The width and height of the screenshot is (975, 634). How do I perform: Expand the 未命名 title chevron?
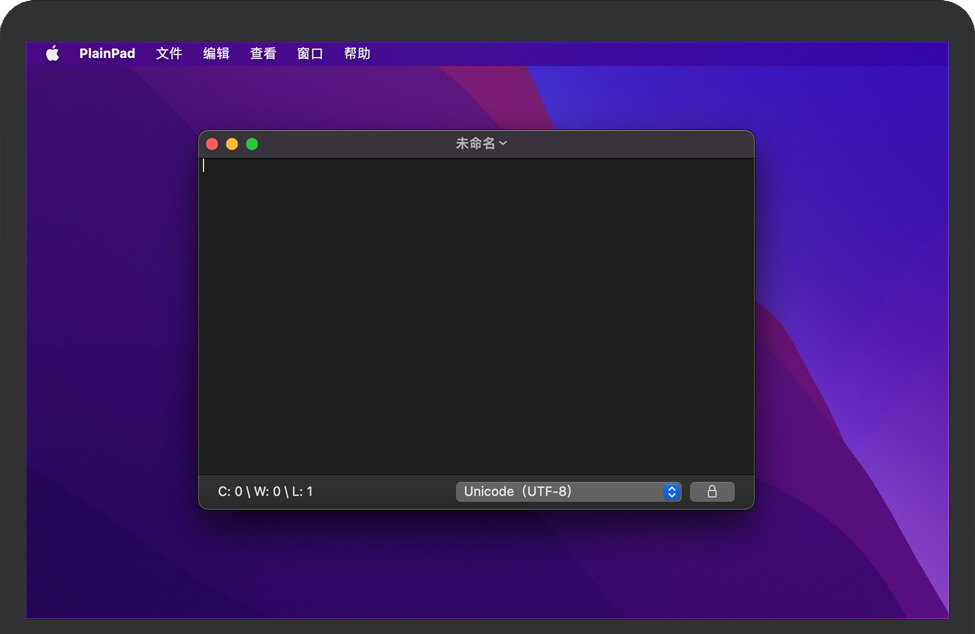click(503, 144)
